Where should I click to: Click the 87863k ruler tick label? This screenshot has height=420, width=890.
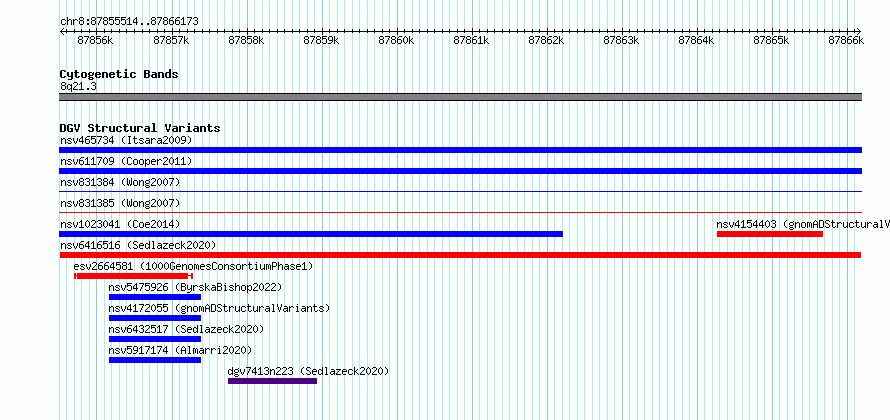622,40
